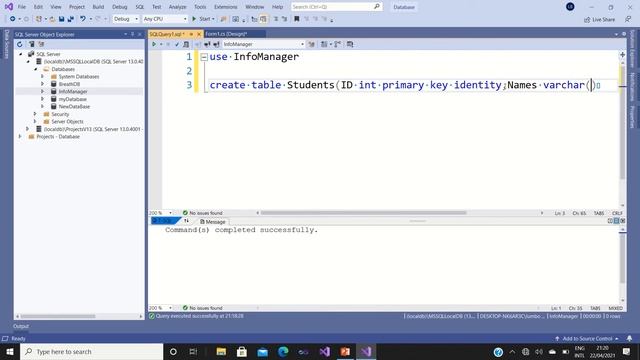Click the Live Share button
Screen dimensions: 640x360
[x=599, y=19]
